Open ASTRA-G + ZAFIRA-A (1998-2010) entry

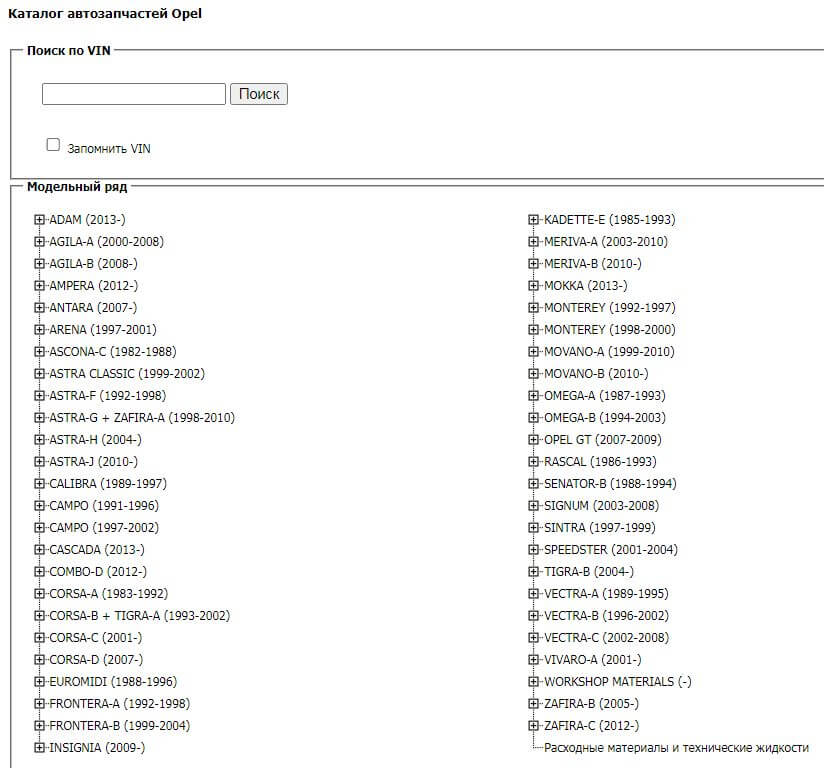142,418
